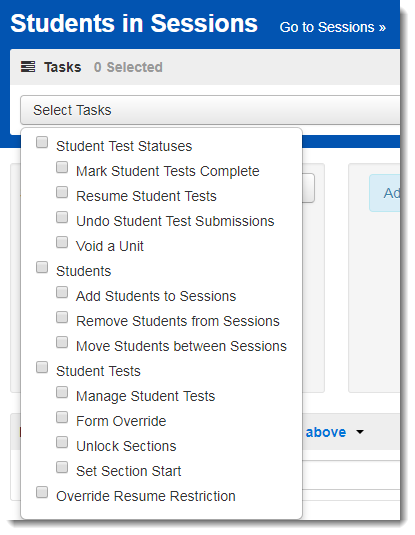Check Add Students to Sessions

62,292
